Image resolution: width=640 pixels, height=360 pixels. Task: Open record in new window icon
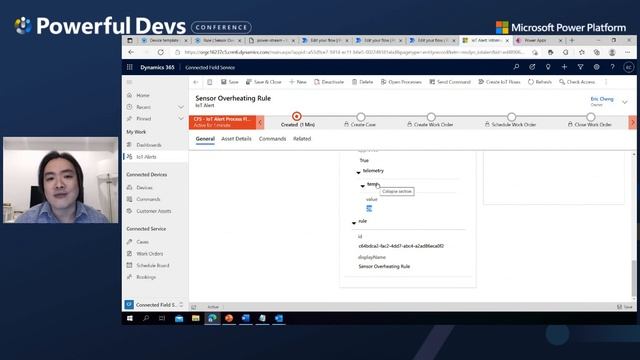click(209, 82)
